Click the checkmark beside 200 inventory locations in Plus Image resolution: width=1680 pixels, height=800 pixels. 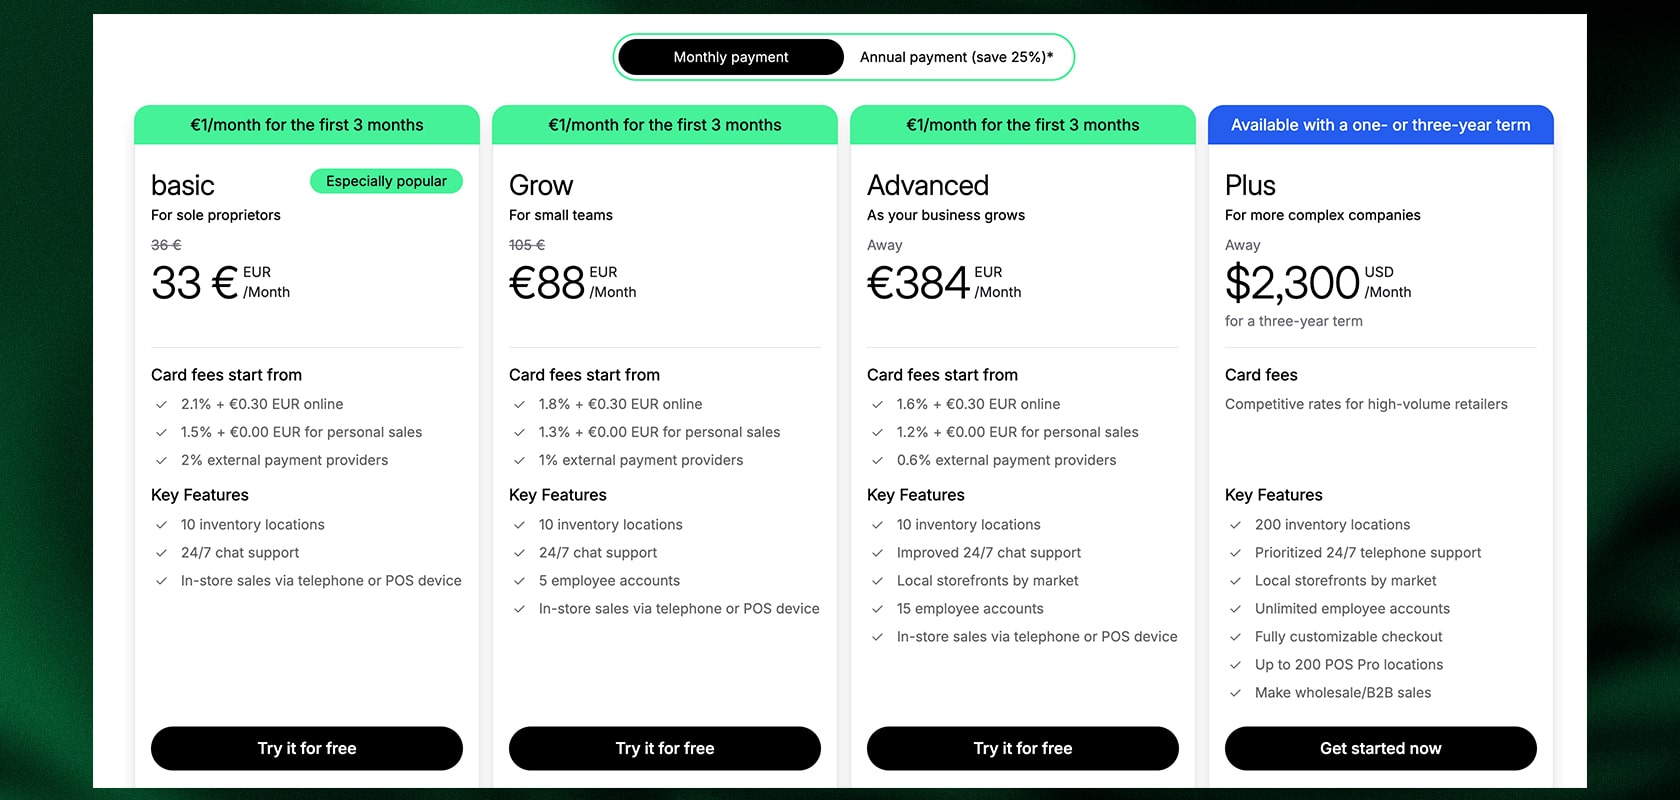point(1235,524)
